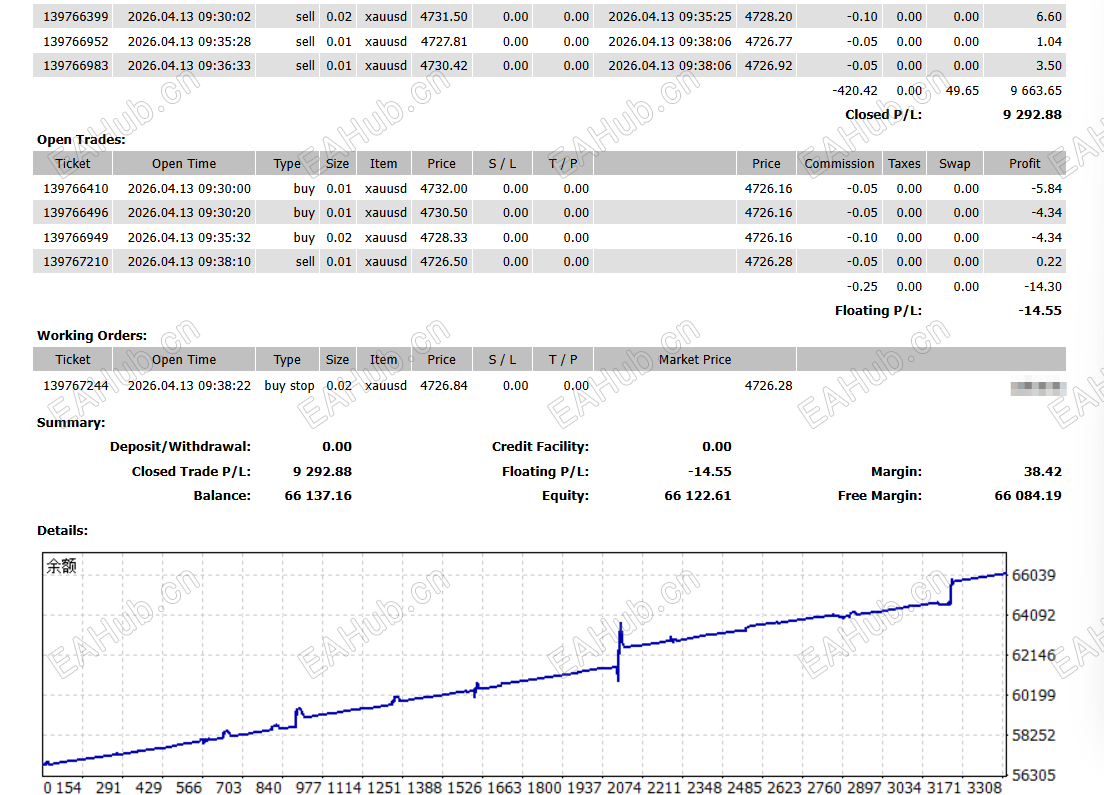Click the "Commission" column header
This screenshot has height=795, width=1104.
pyautogui.click(x=839, y=164)
